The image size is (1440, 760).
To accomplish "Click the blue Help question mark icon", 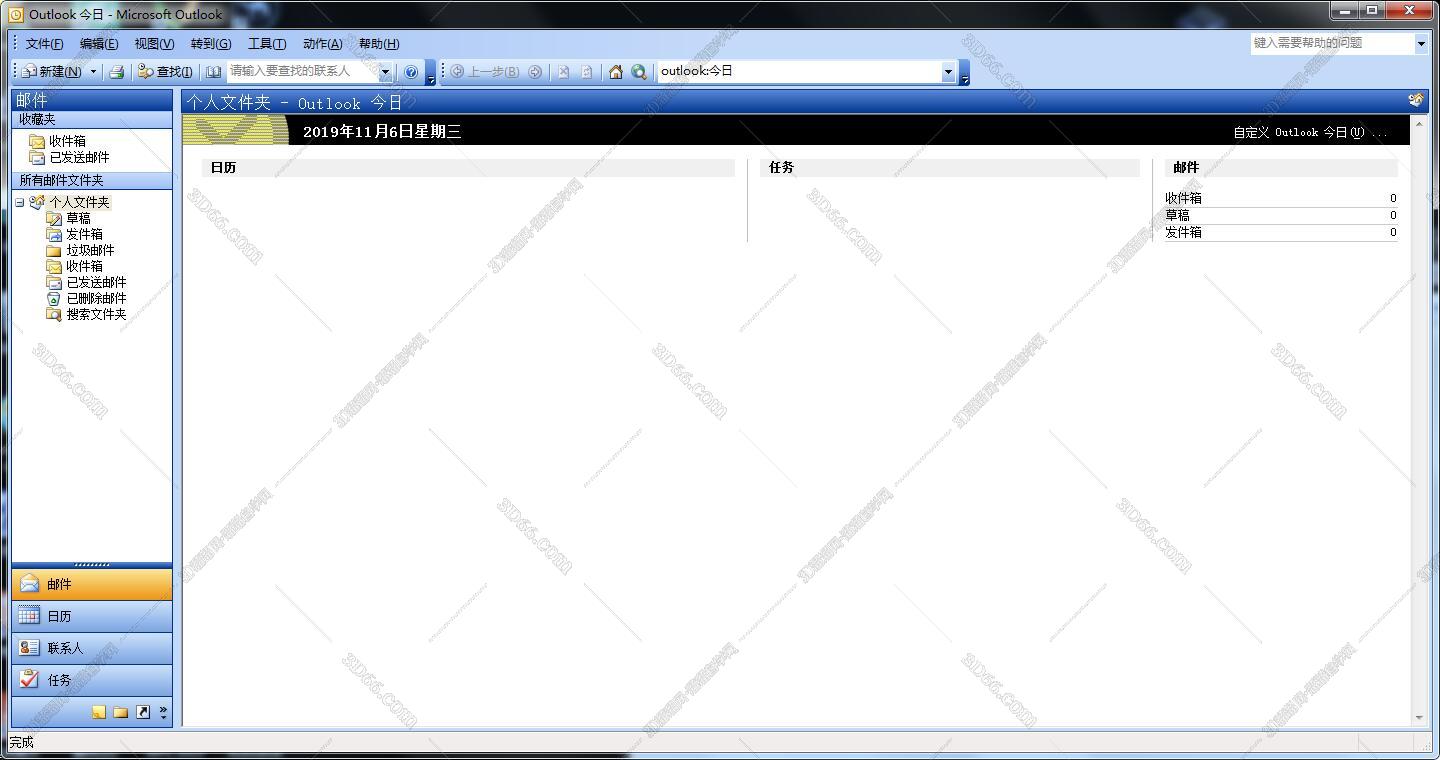I will [411, 72].
